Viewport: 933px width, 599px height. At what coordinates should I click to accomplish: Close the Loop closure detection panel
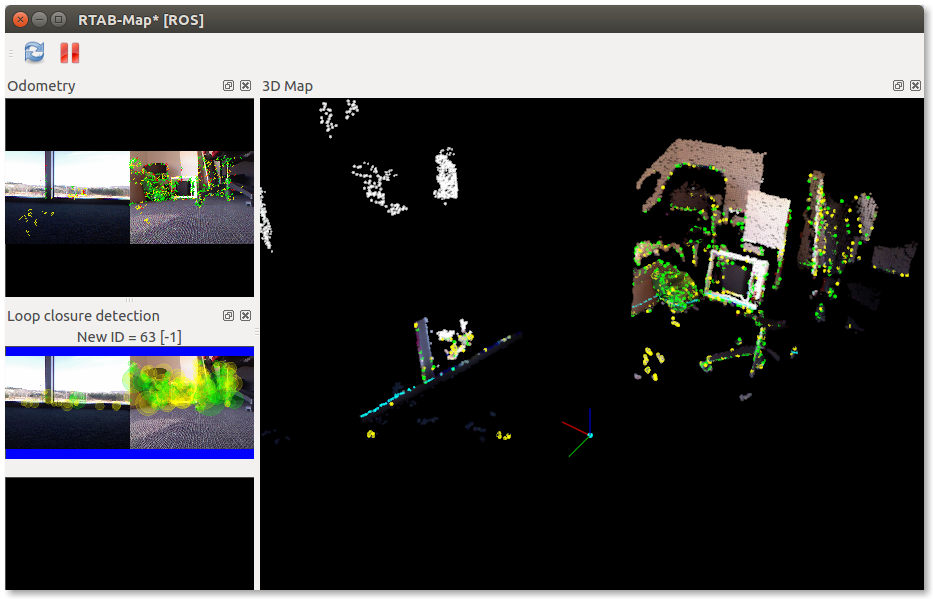pos(246,316)
